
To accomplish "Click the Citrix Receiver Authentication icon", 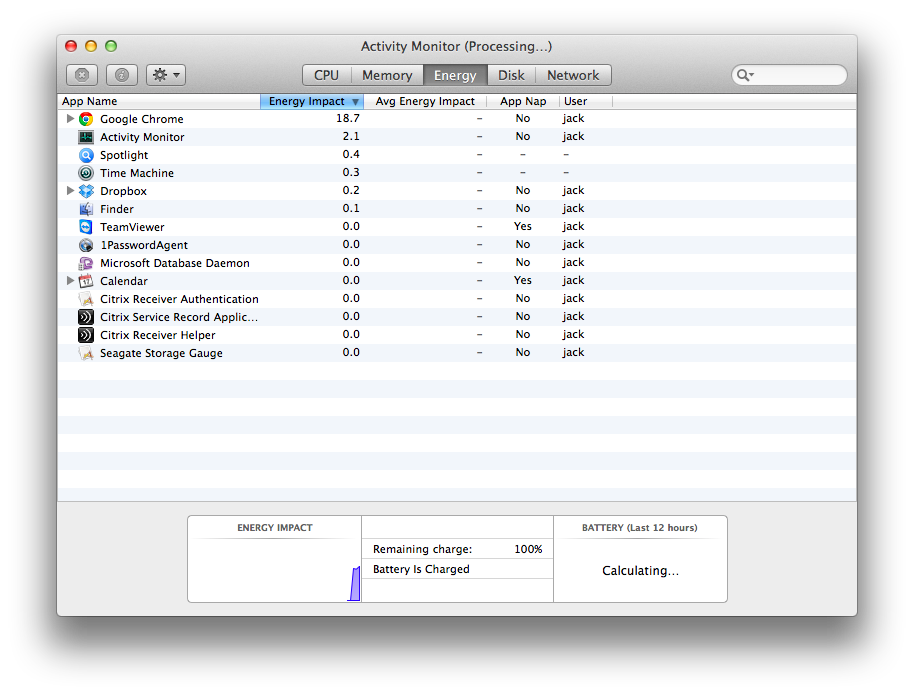I will point(86,299).
